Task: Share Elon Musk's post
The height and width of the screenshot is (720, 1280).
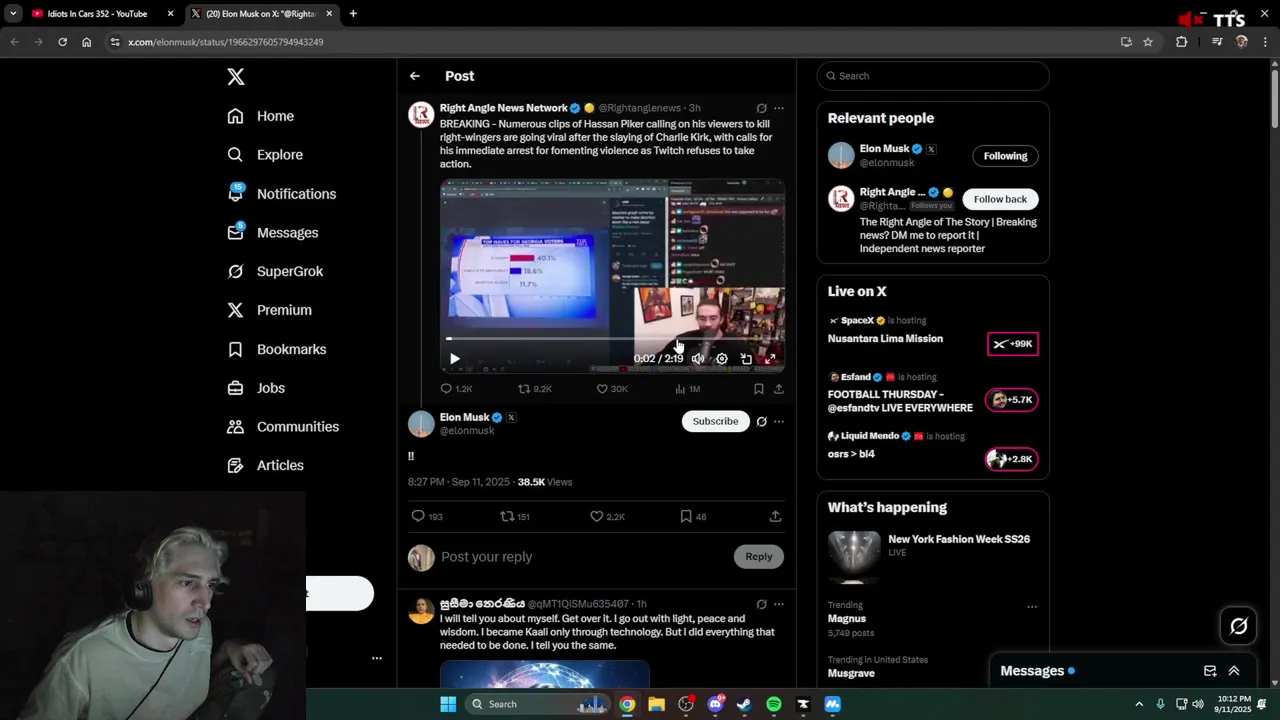Action: coord(775,516)
